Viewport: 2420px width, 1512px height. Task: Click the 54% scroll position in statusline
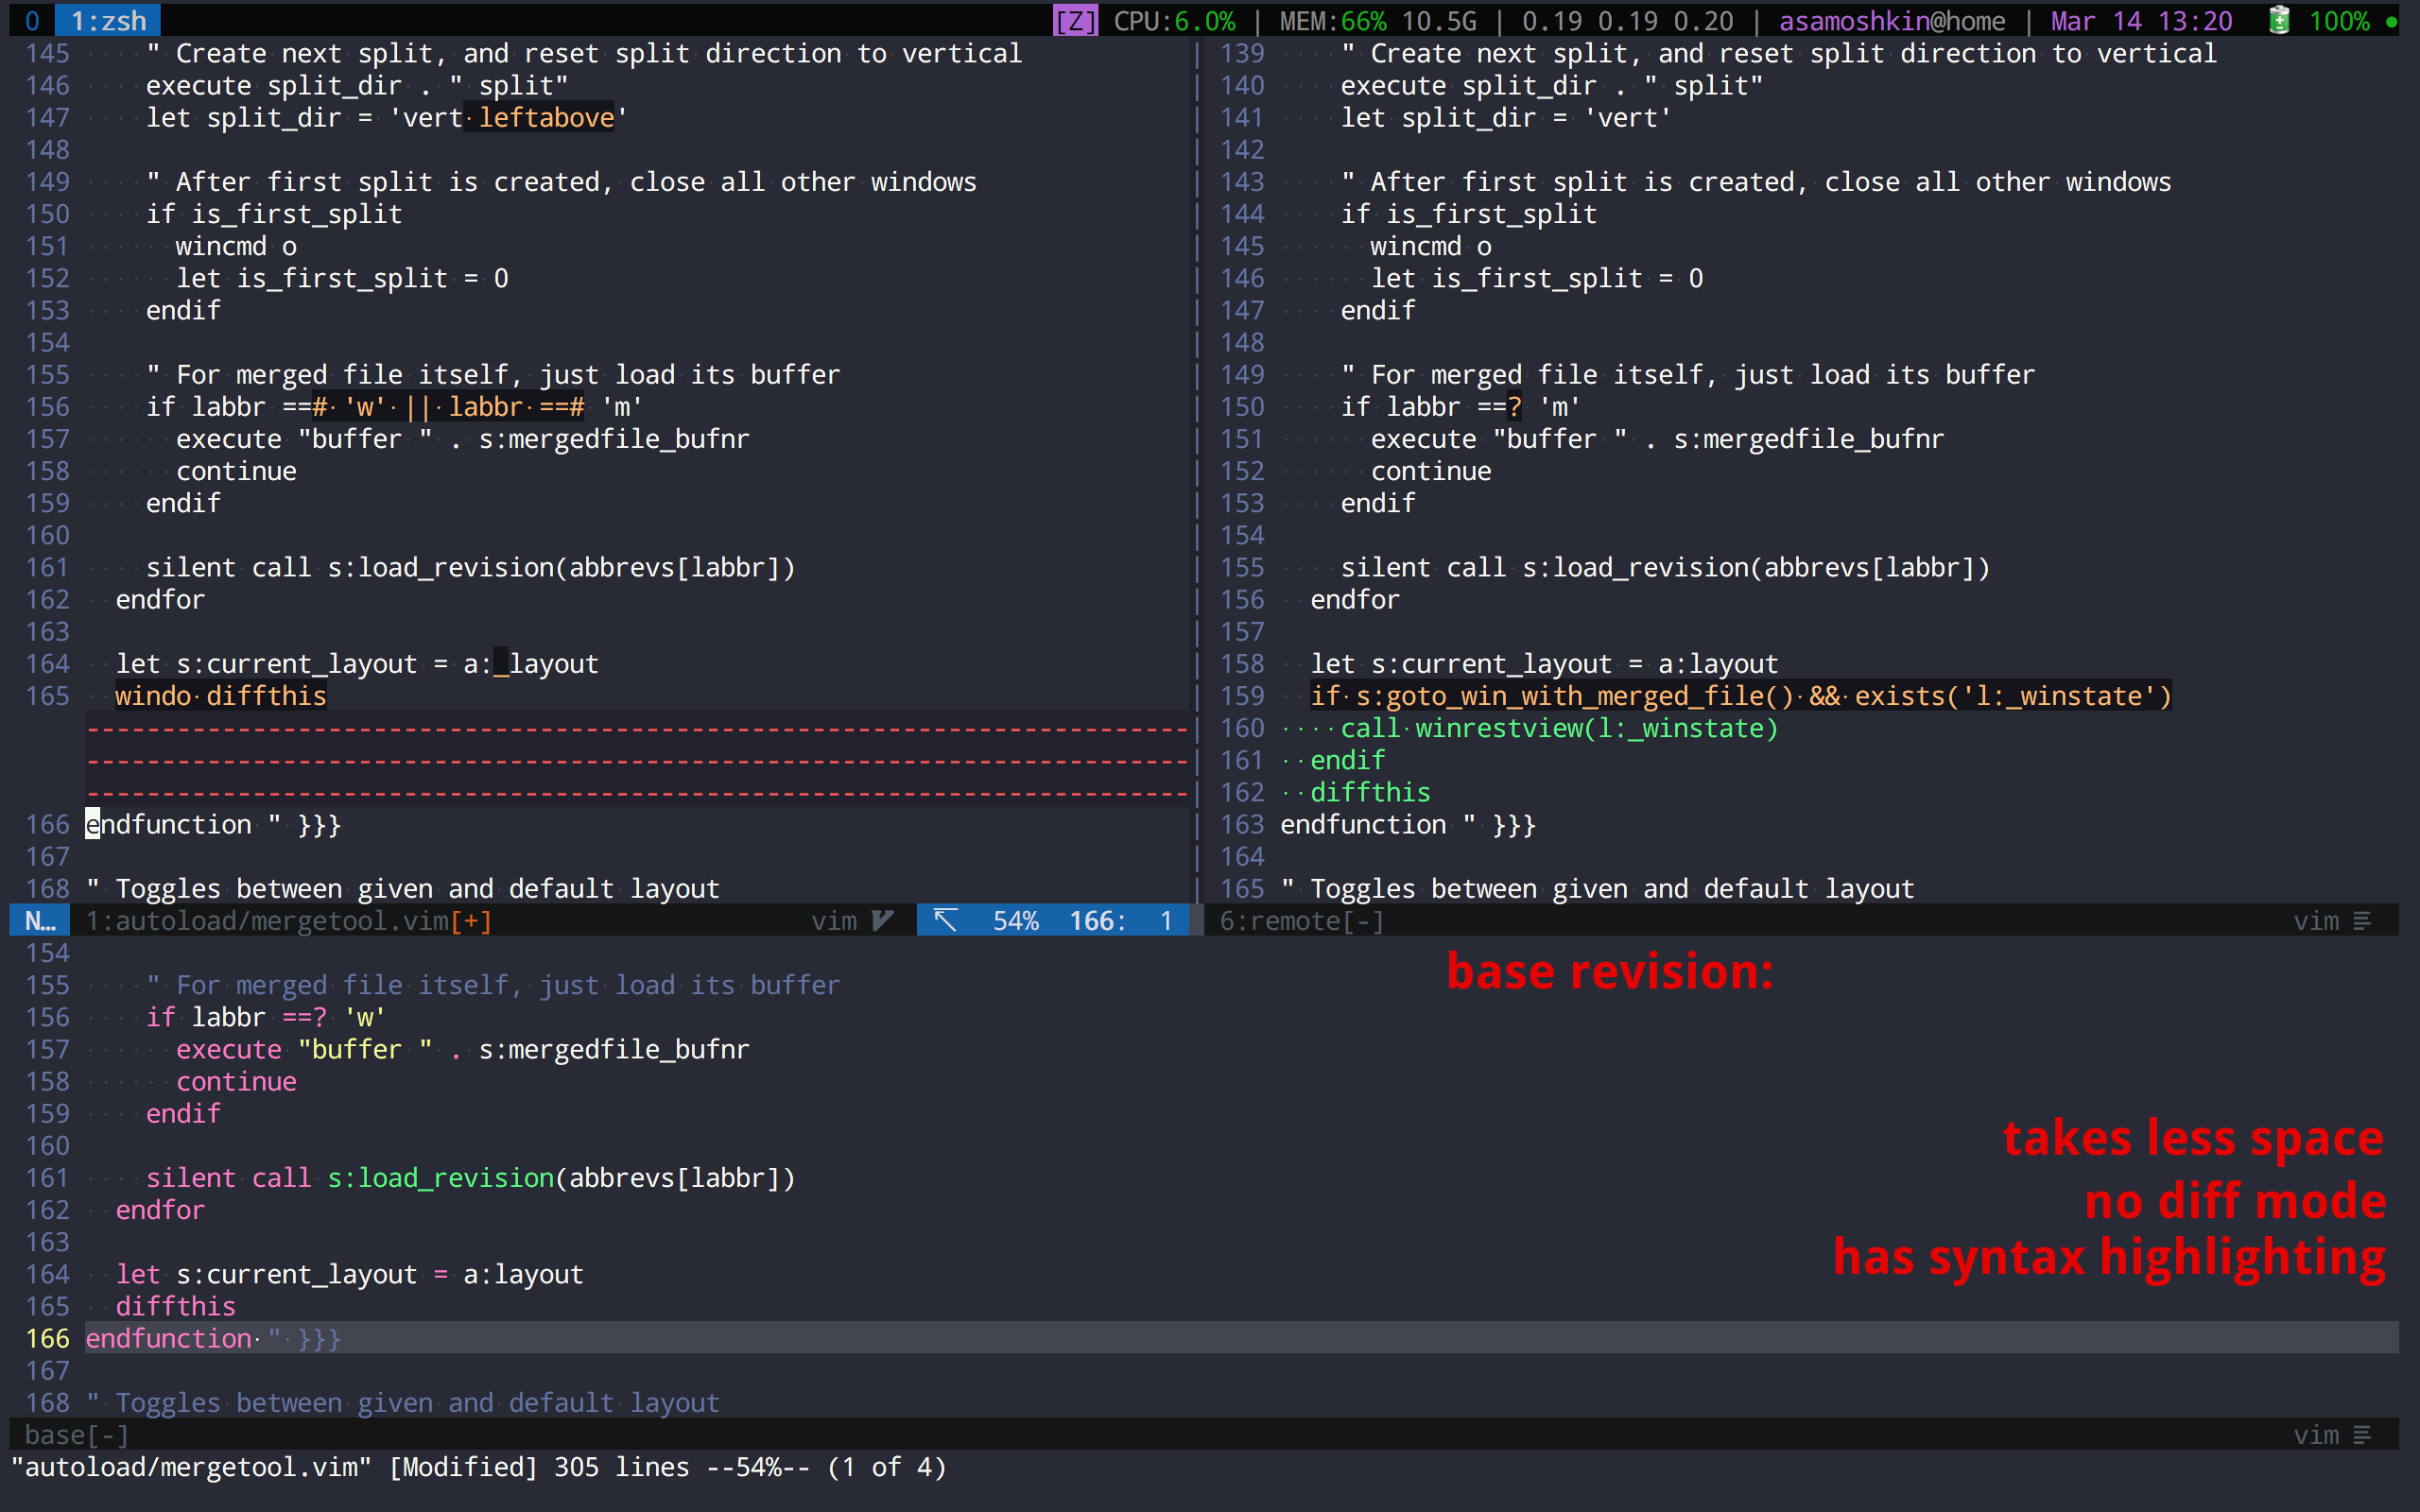[x=1015, y=920]
